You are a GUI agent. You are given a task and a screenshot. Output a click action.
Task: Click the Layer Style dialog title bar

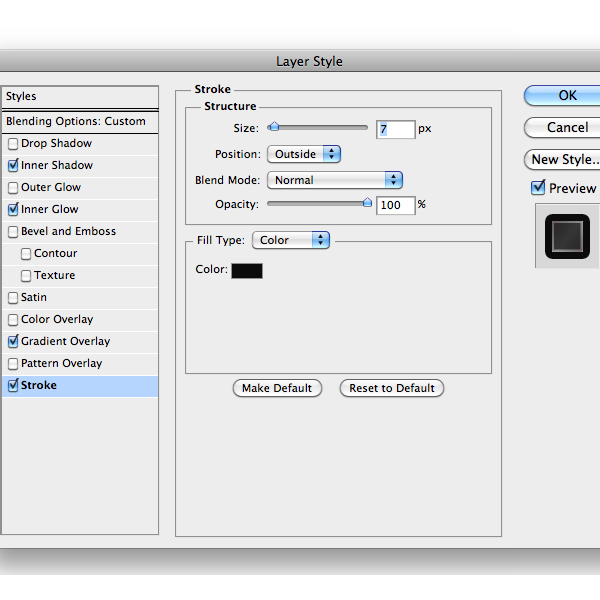(300, 61)
